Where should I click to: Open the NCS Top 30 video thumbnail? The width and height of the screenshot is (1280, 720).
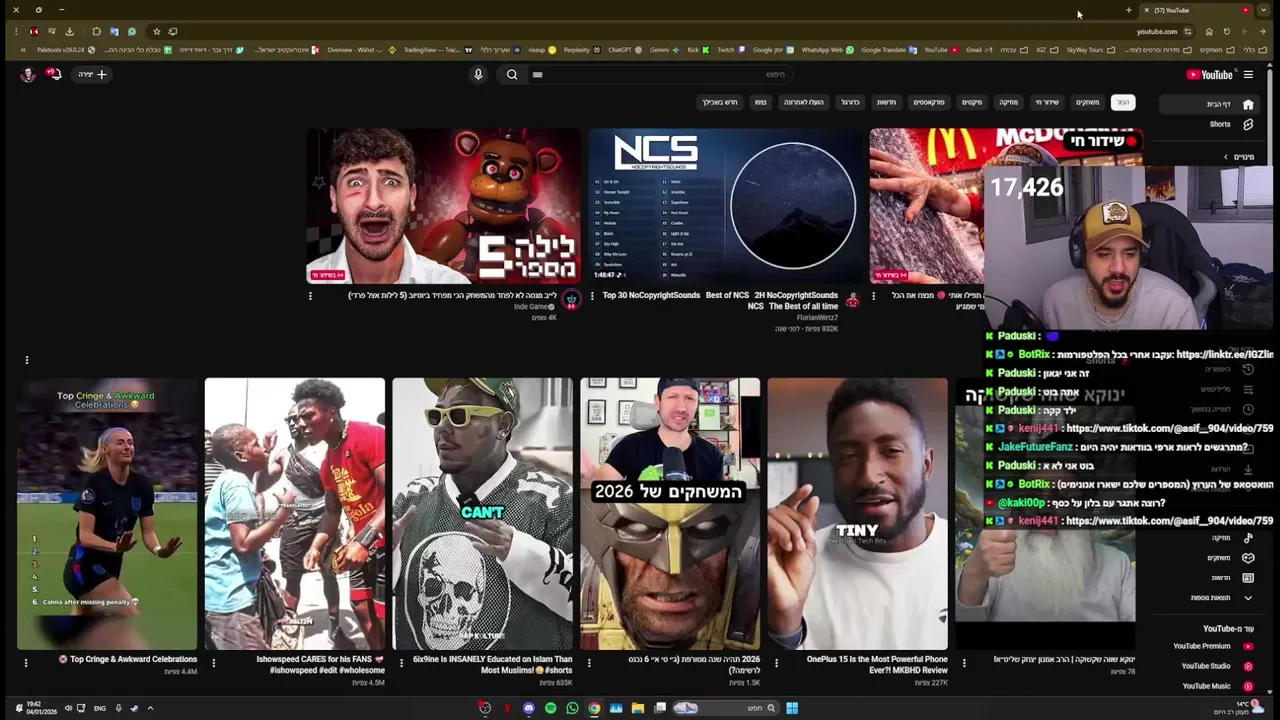coord(725,206)
